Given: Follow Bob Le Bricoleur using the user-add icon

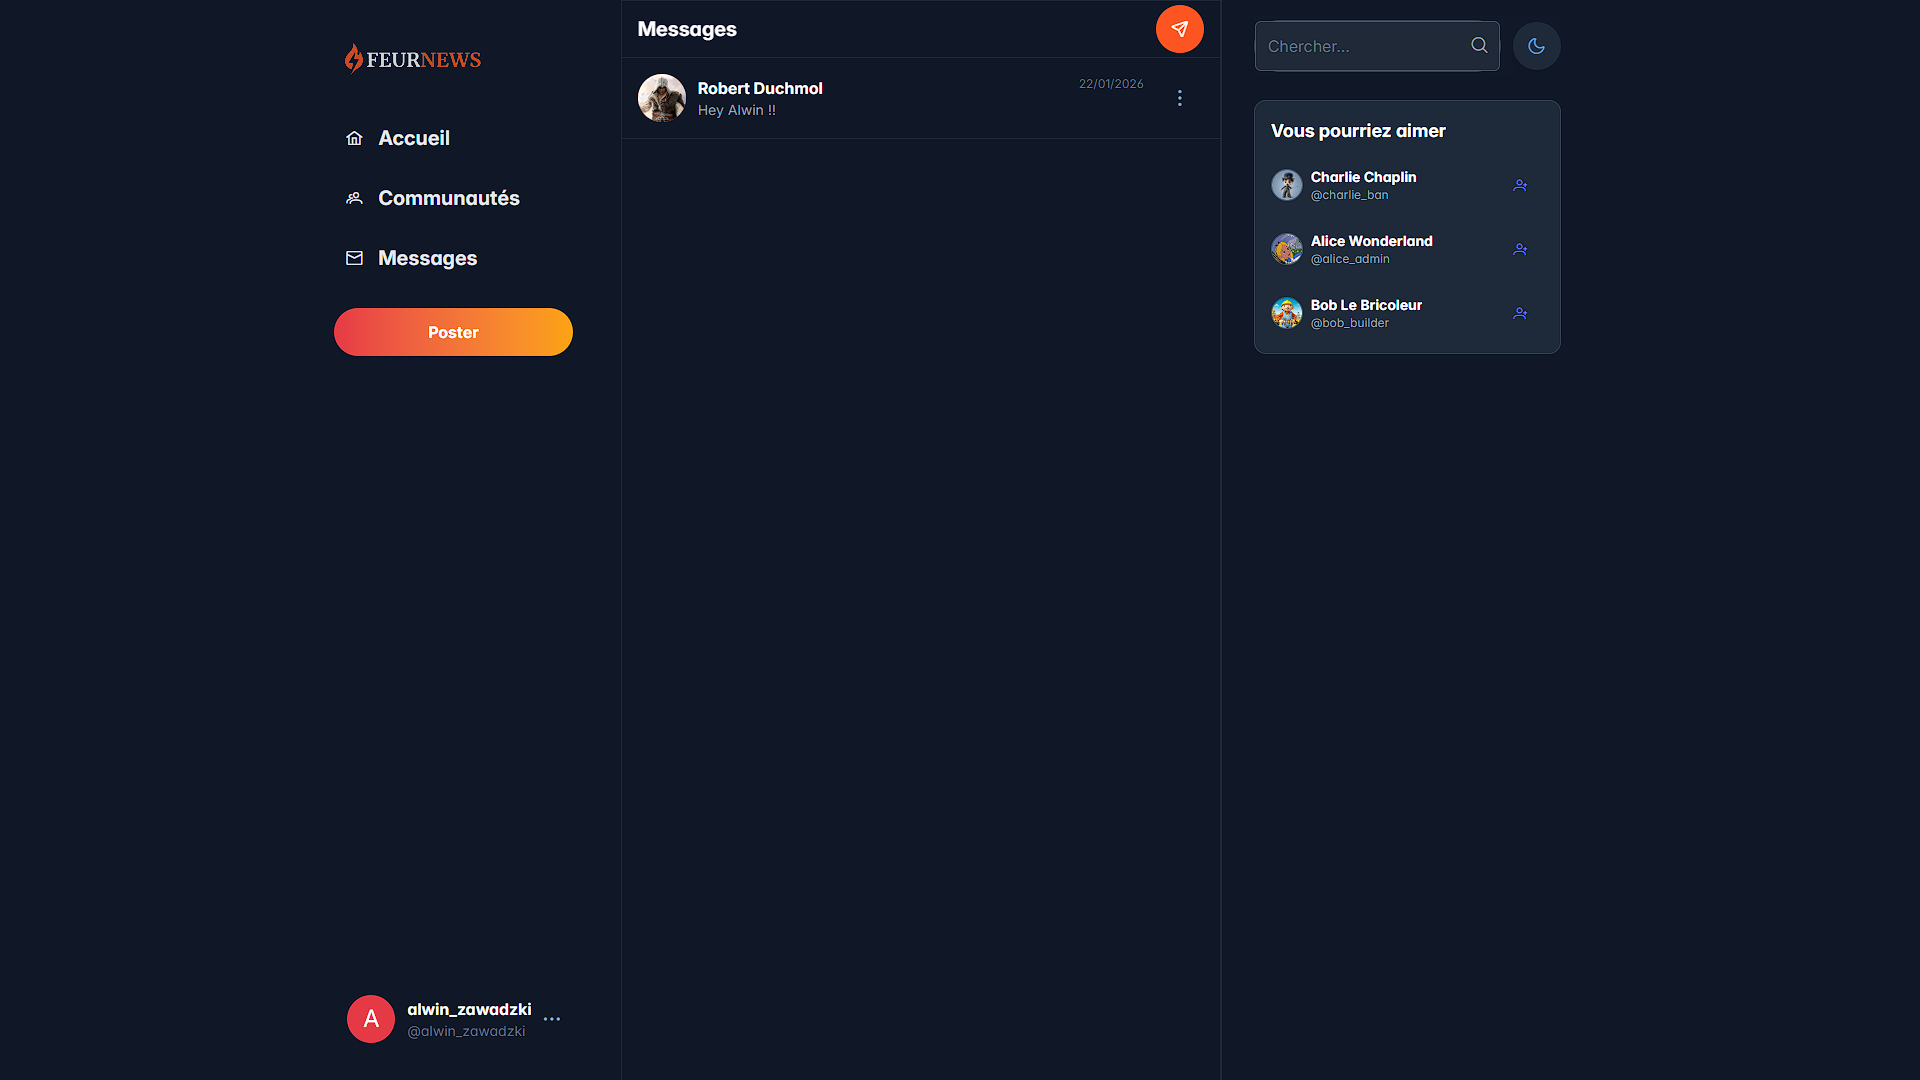Looking at the screenshot, I should (x=1520, y=313).
